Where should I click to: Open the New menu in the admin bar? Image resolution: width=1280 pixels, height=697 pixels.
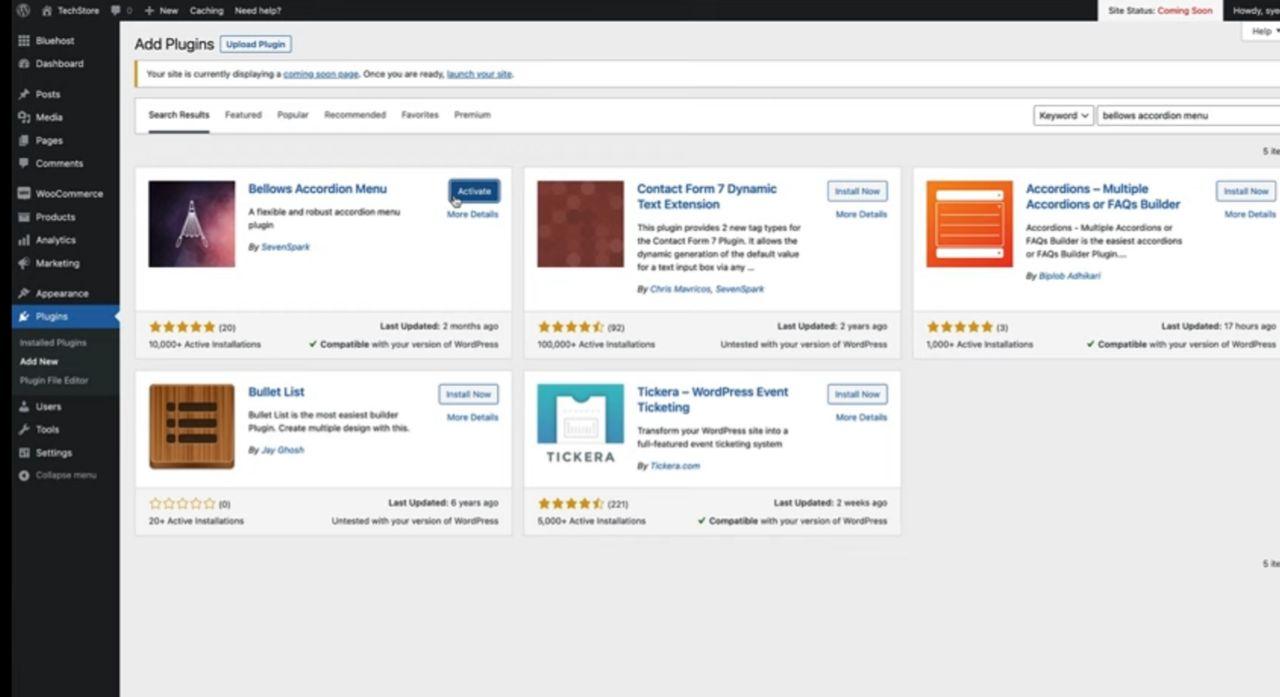click(160, 10)
